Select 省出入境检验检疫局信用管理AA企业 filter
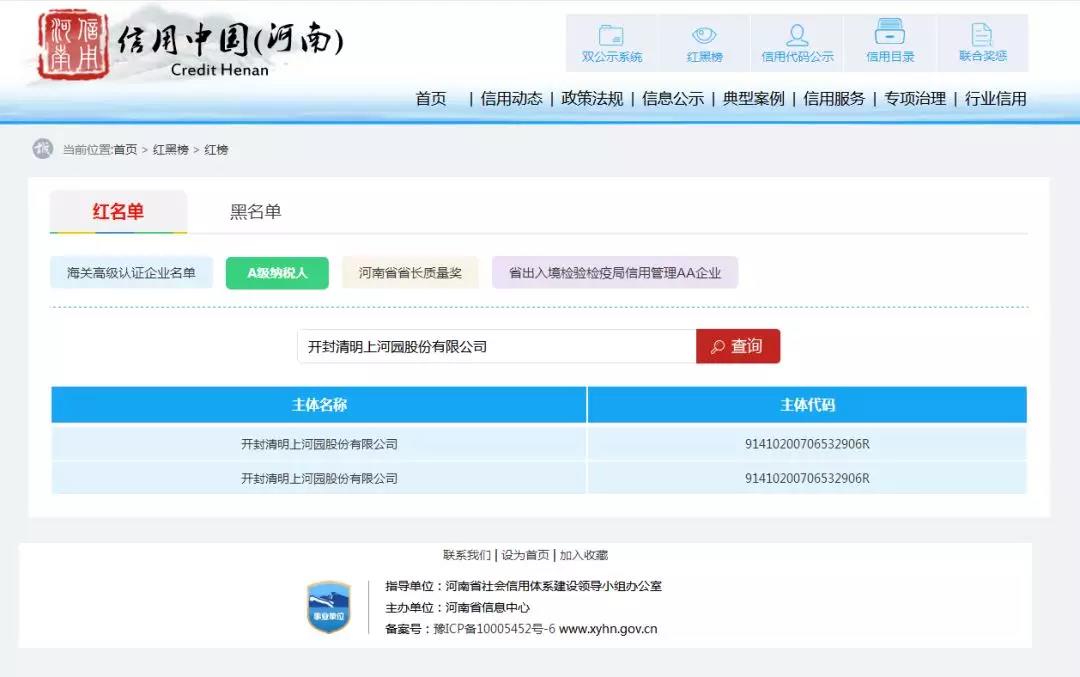Screen dimensions: 1080x677 coord(614,273)
